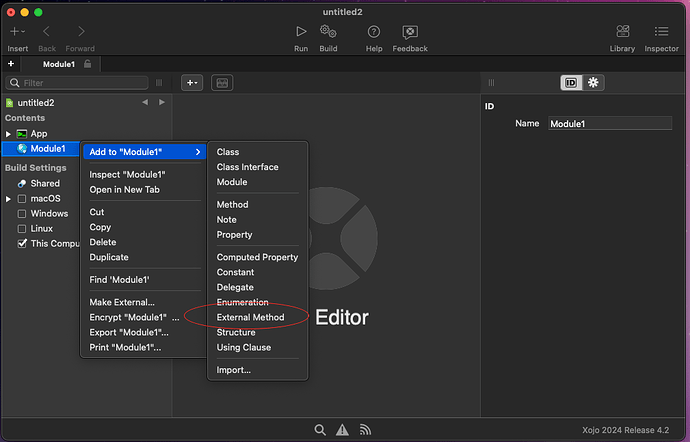
Task: Check the Linux build target checkbox
Action: click(x=22, y=229)
